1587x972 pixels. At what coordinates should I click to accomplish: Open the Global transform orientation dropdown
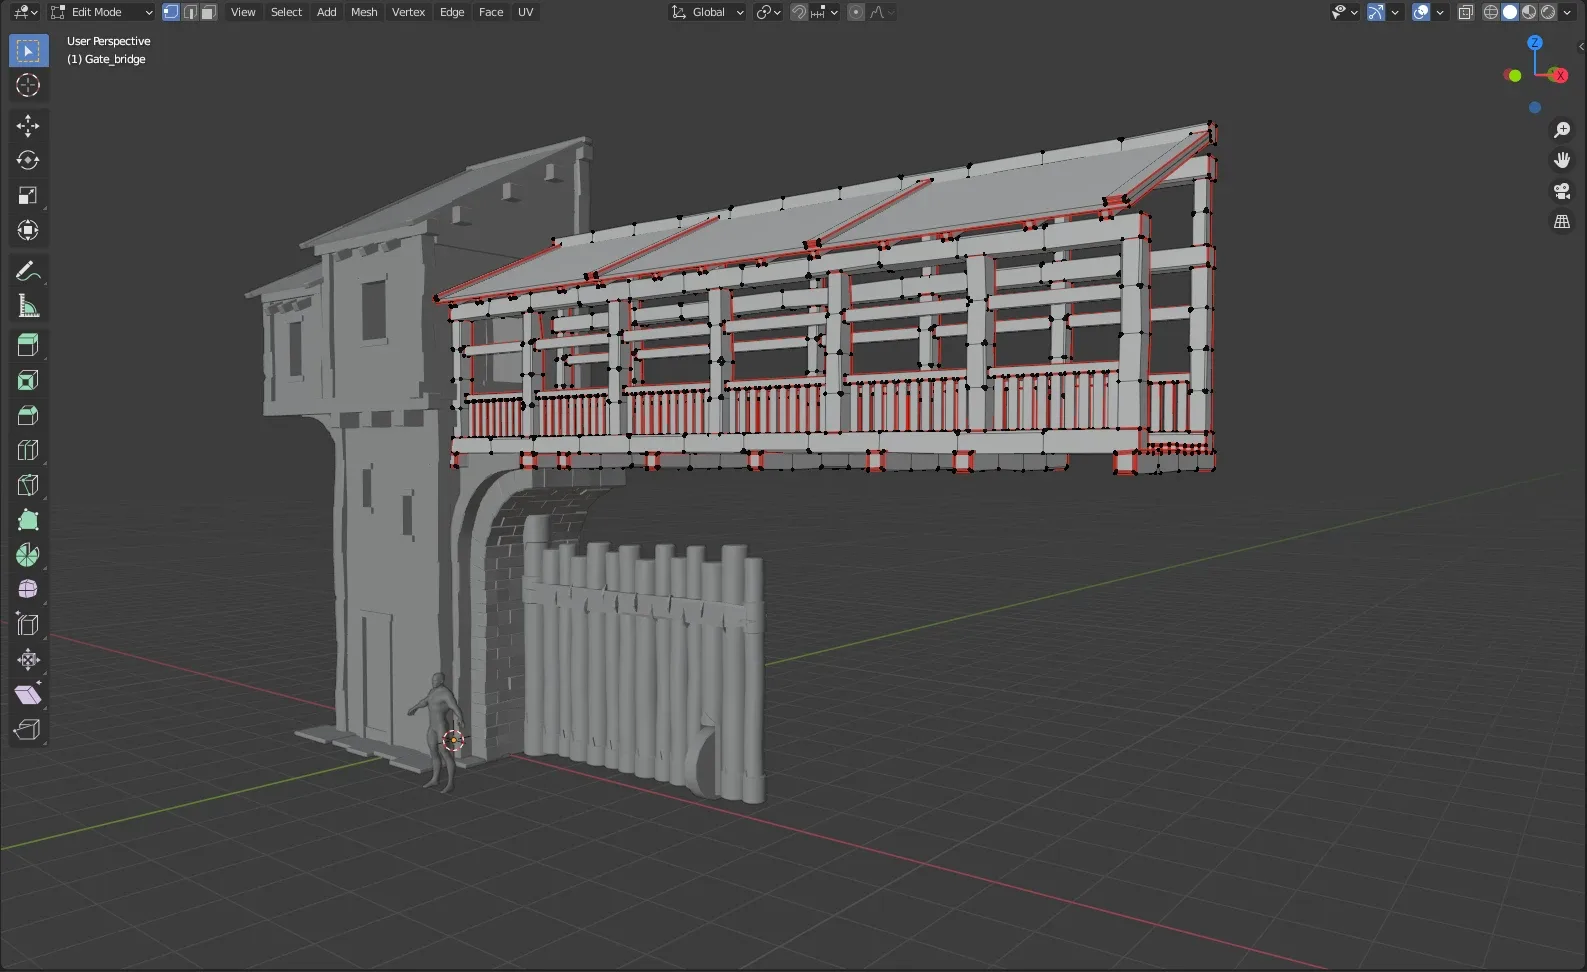tap(708, 12)
